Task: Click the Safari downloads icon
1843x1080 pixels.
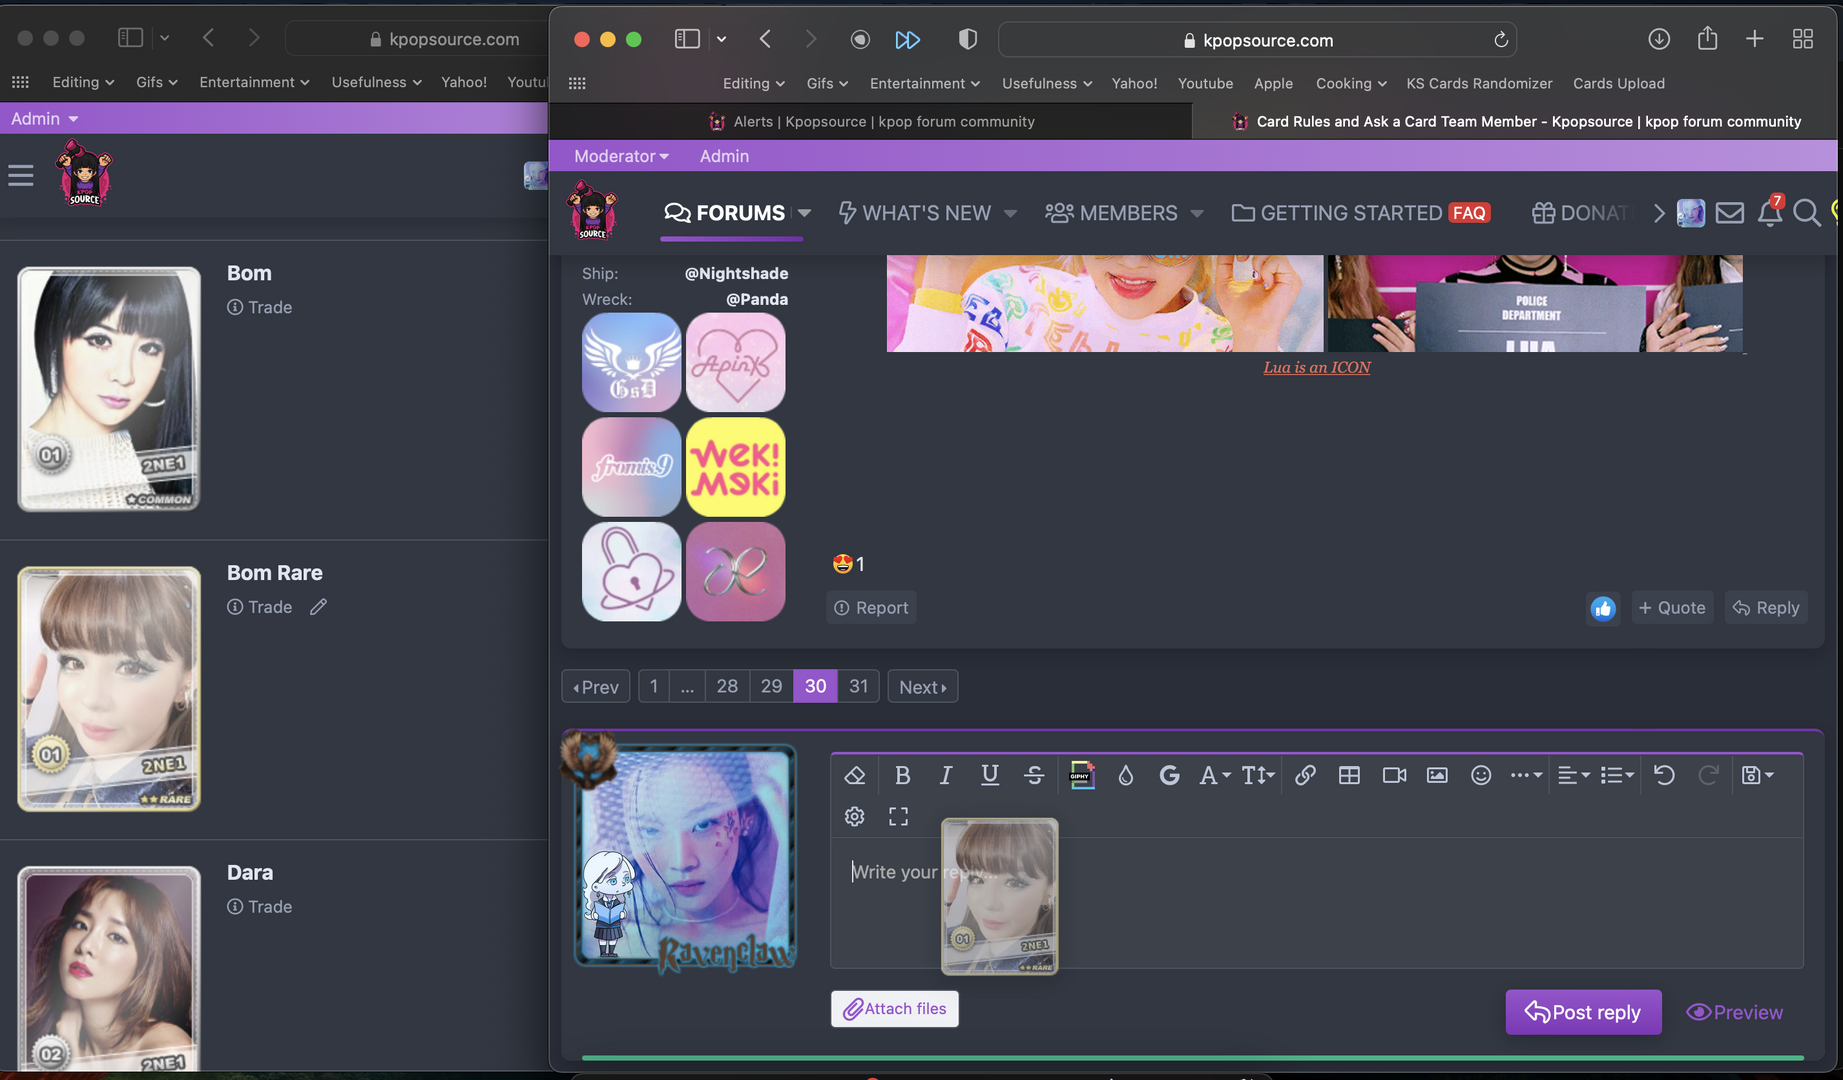Action: point(1659,39)
